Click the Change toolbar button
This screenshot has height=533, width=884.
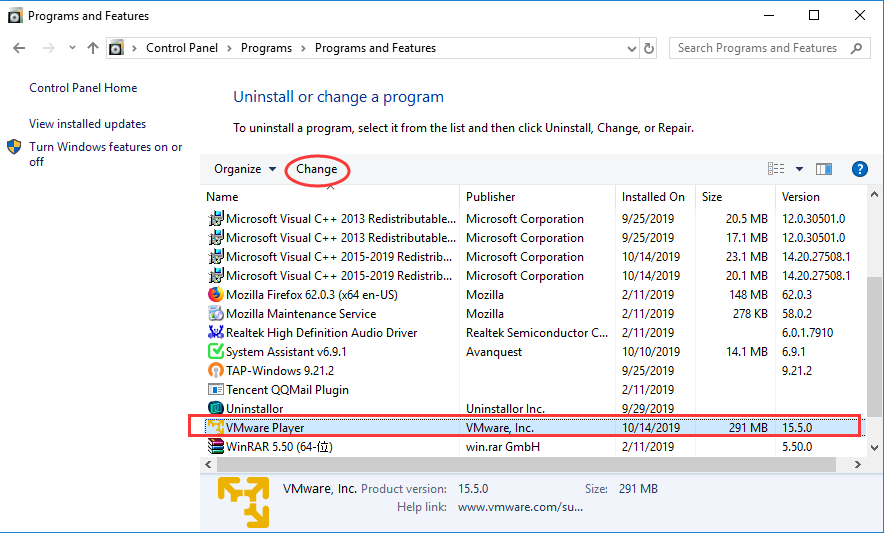[317, 169]
